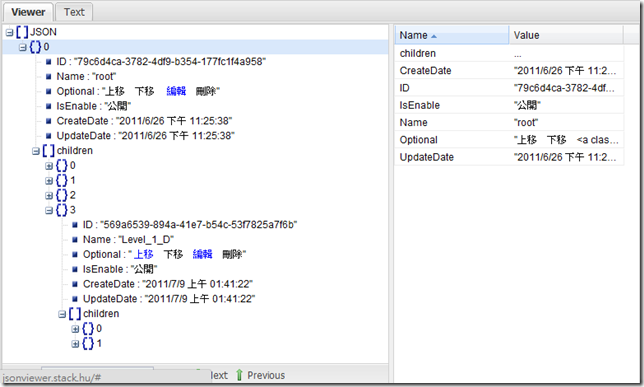Image resolution: width=644 pixels, height=387 pixels.
Task: Click the braces icon of root's child object 2
Action: pyautogui.click(x=62, y=195)
